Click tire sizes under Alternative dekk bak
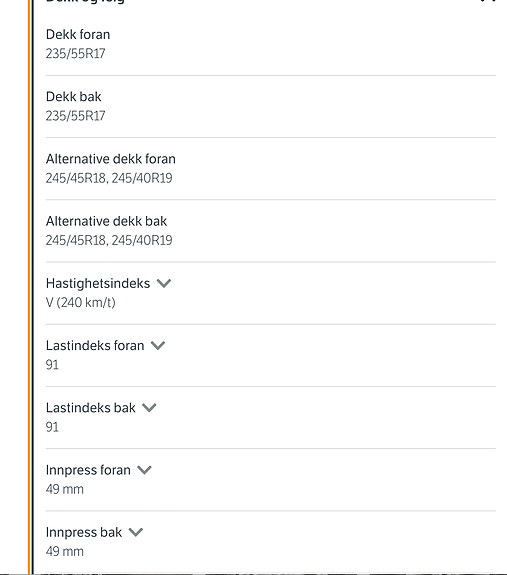Image resolution: width=507 pixels, height=575 pixels. click(x=109, y=240)
